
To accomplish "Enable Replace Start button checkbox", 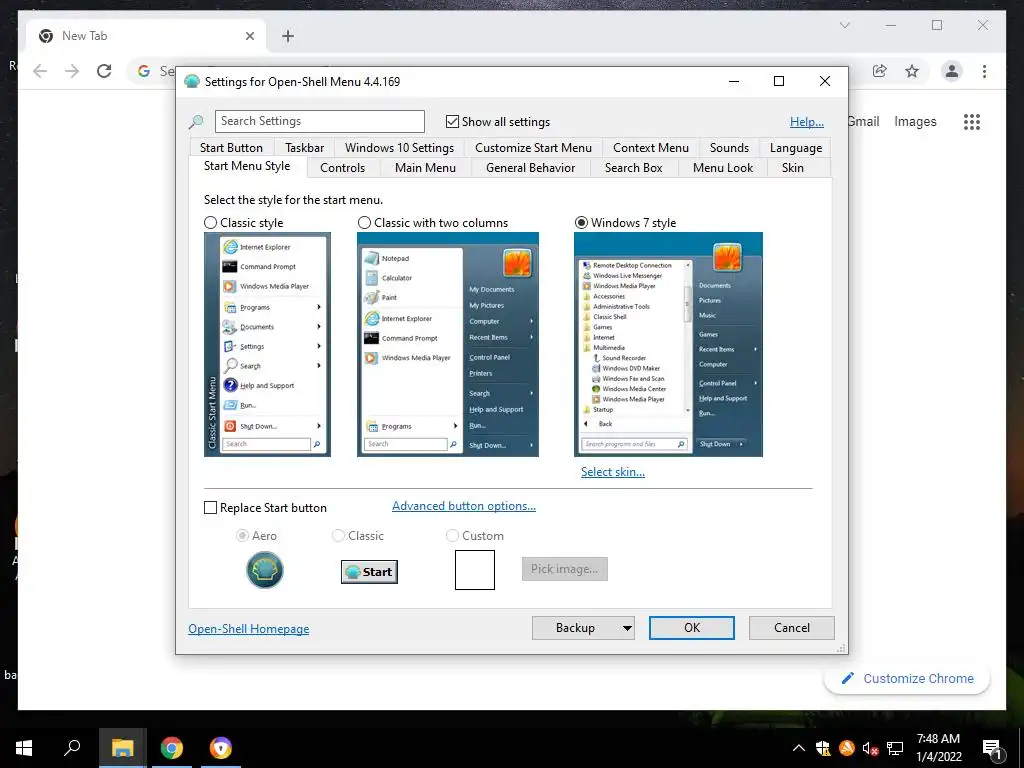I will tap(210, 507).
